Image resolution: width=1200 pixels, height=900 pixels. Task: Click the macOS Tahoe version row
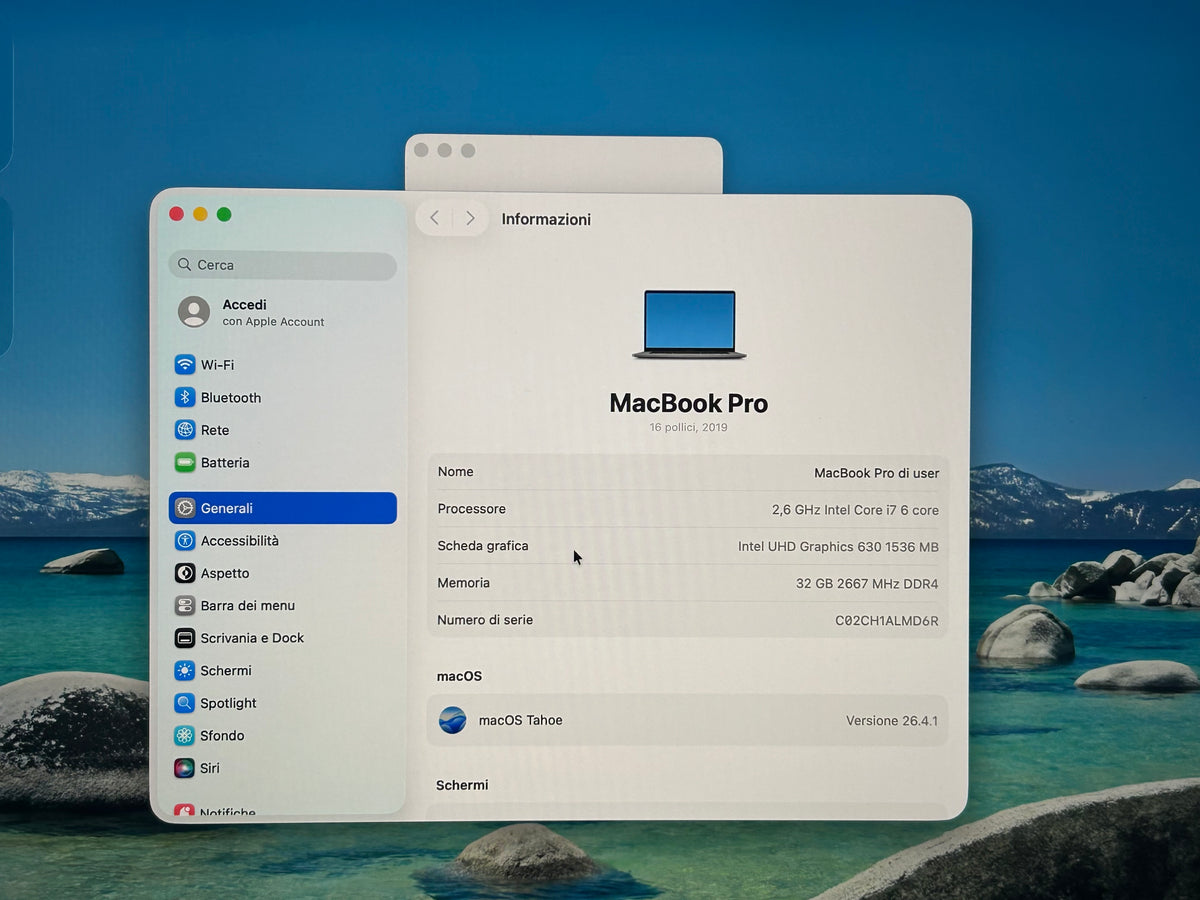click(x=687, y=720)
